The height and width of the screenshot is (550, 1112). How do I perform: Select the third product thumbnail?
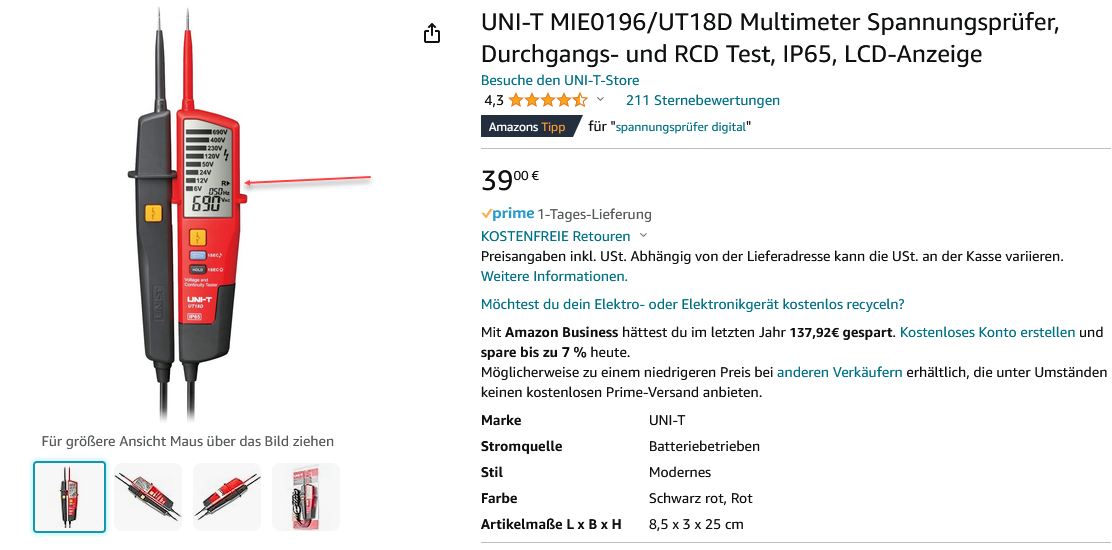(227, 496)
